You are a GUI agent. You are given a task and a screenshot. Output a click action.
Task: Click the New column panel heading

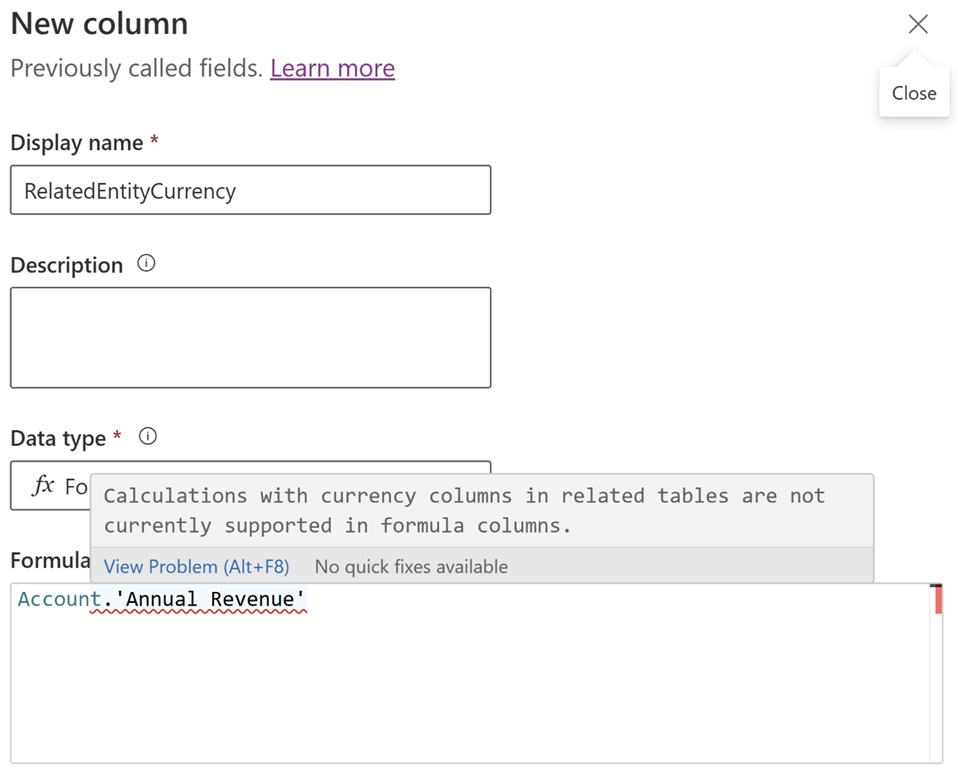click(x=99, y=23)
